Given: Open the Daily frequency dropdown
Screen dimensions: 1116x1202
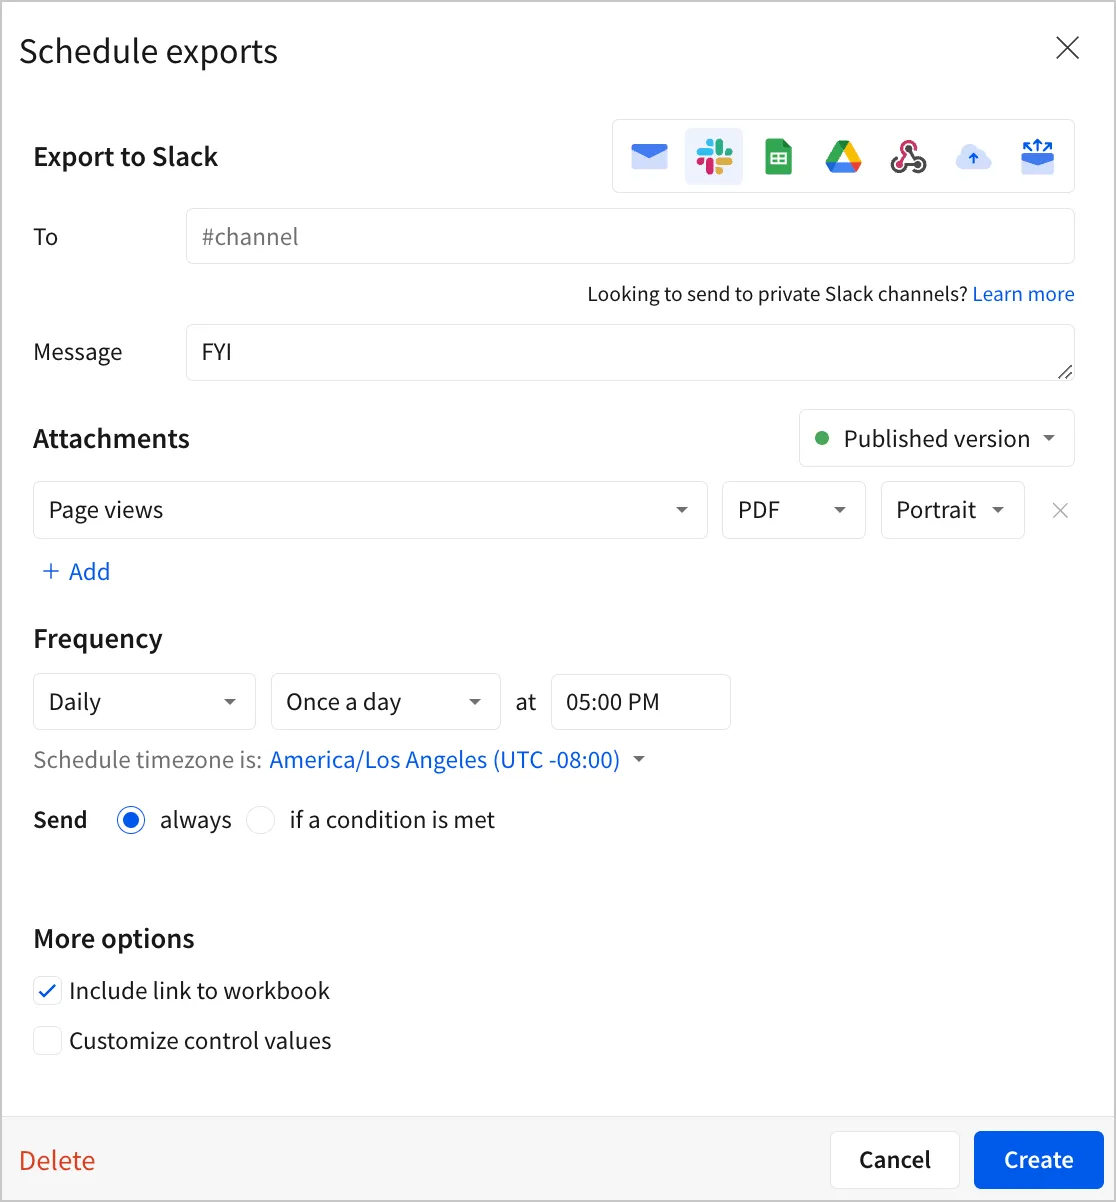Looking at the screenshot, I should click(145, 702).
